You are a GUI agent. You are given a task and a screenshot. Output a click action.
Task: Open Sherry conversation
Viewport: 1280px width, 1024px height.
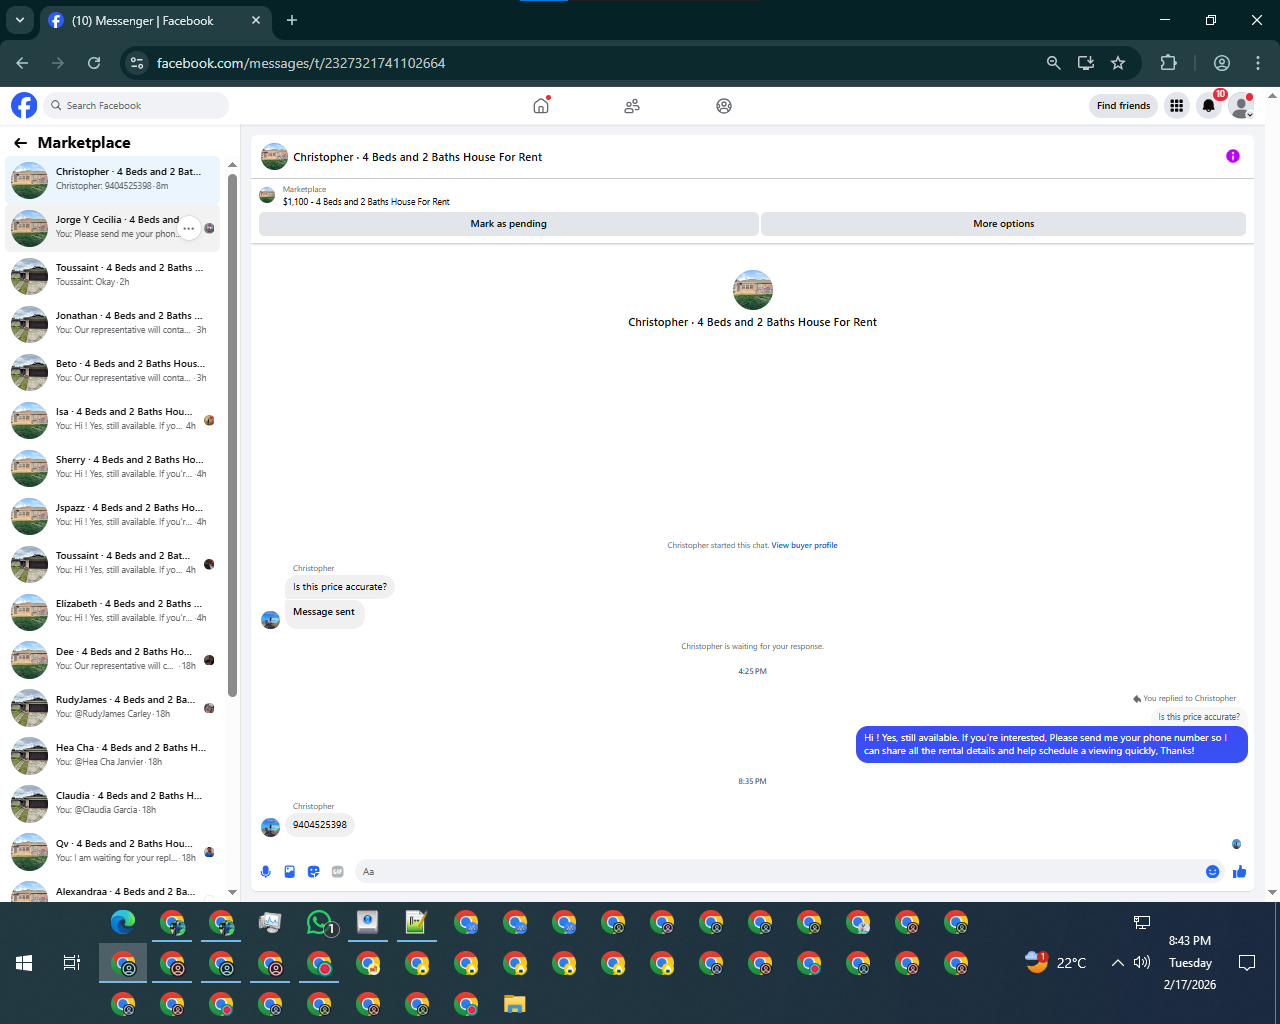(x=112, y=468)
